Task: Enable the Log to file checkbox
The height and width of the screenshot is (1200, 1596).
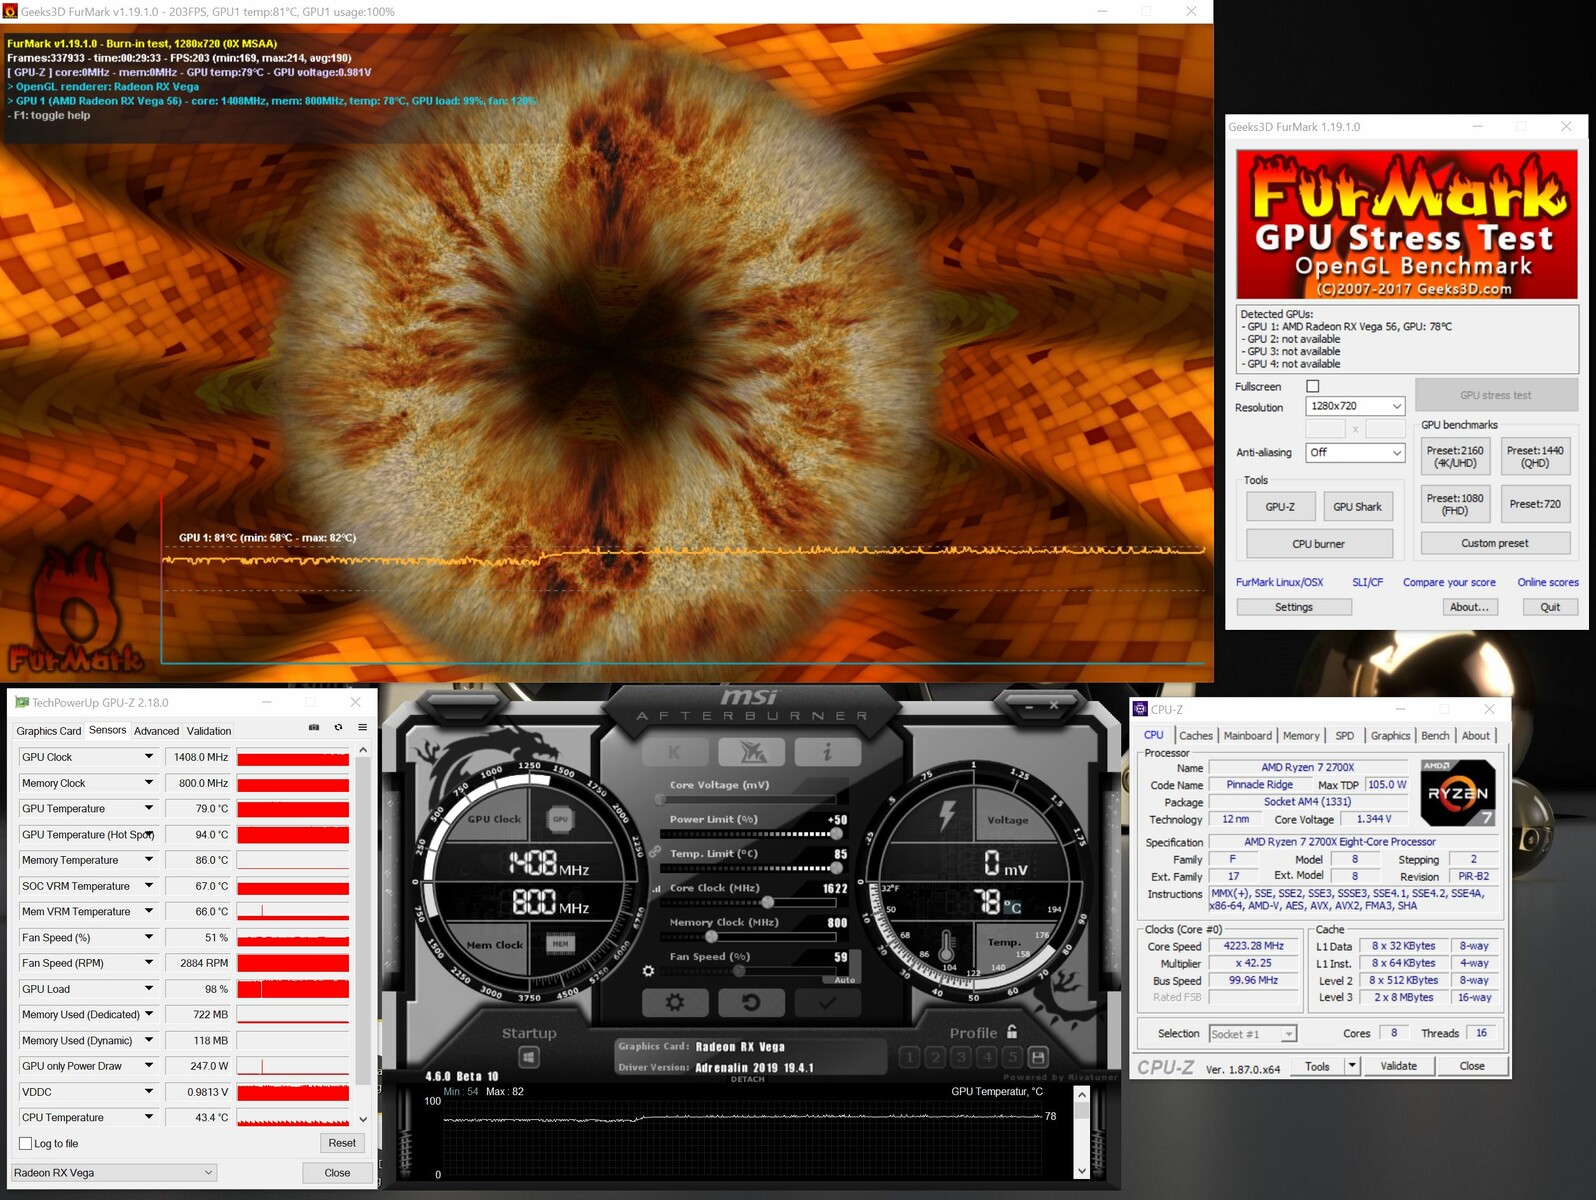Action: coord(26,1143)
